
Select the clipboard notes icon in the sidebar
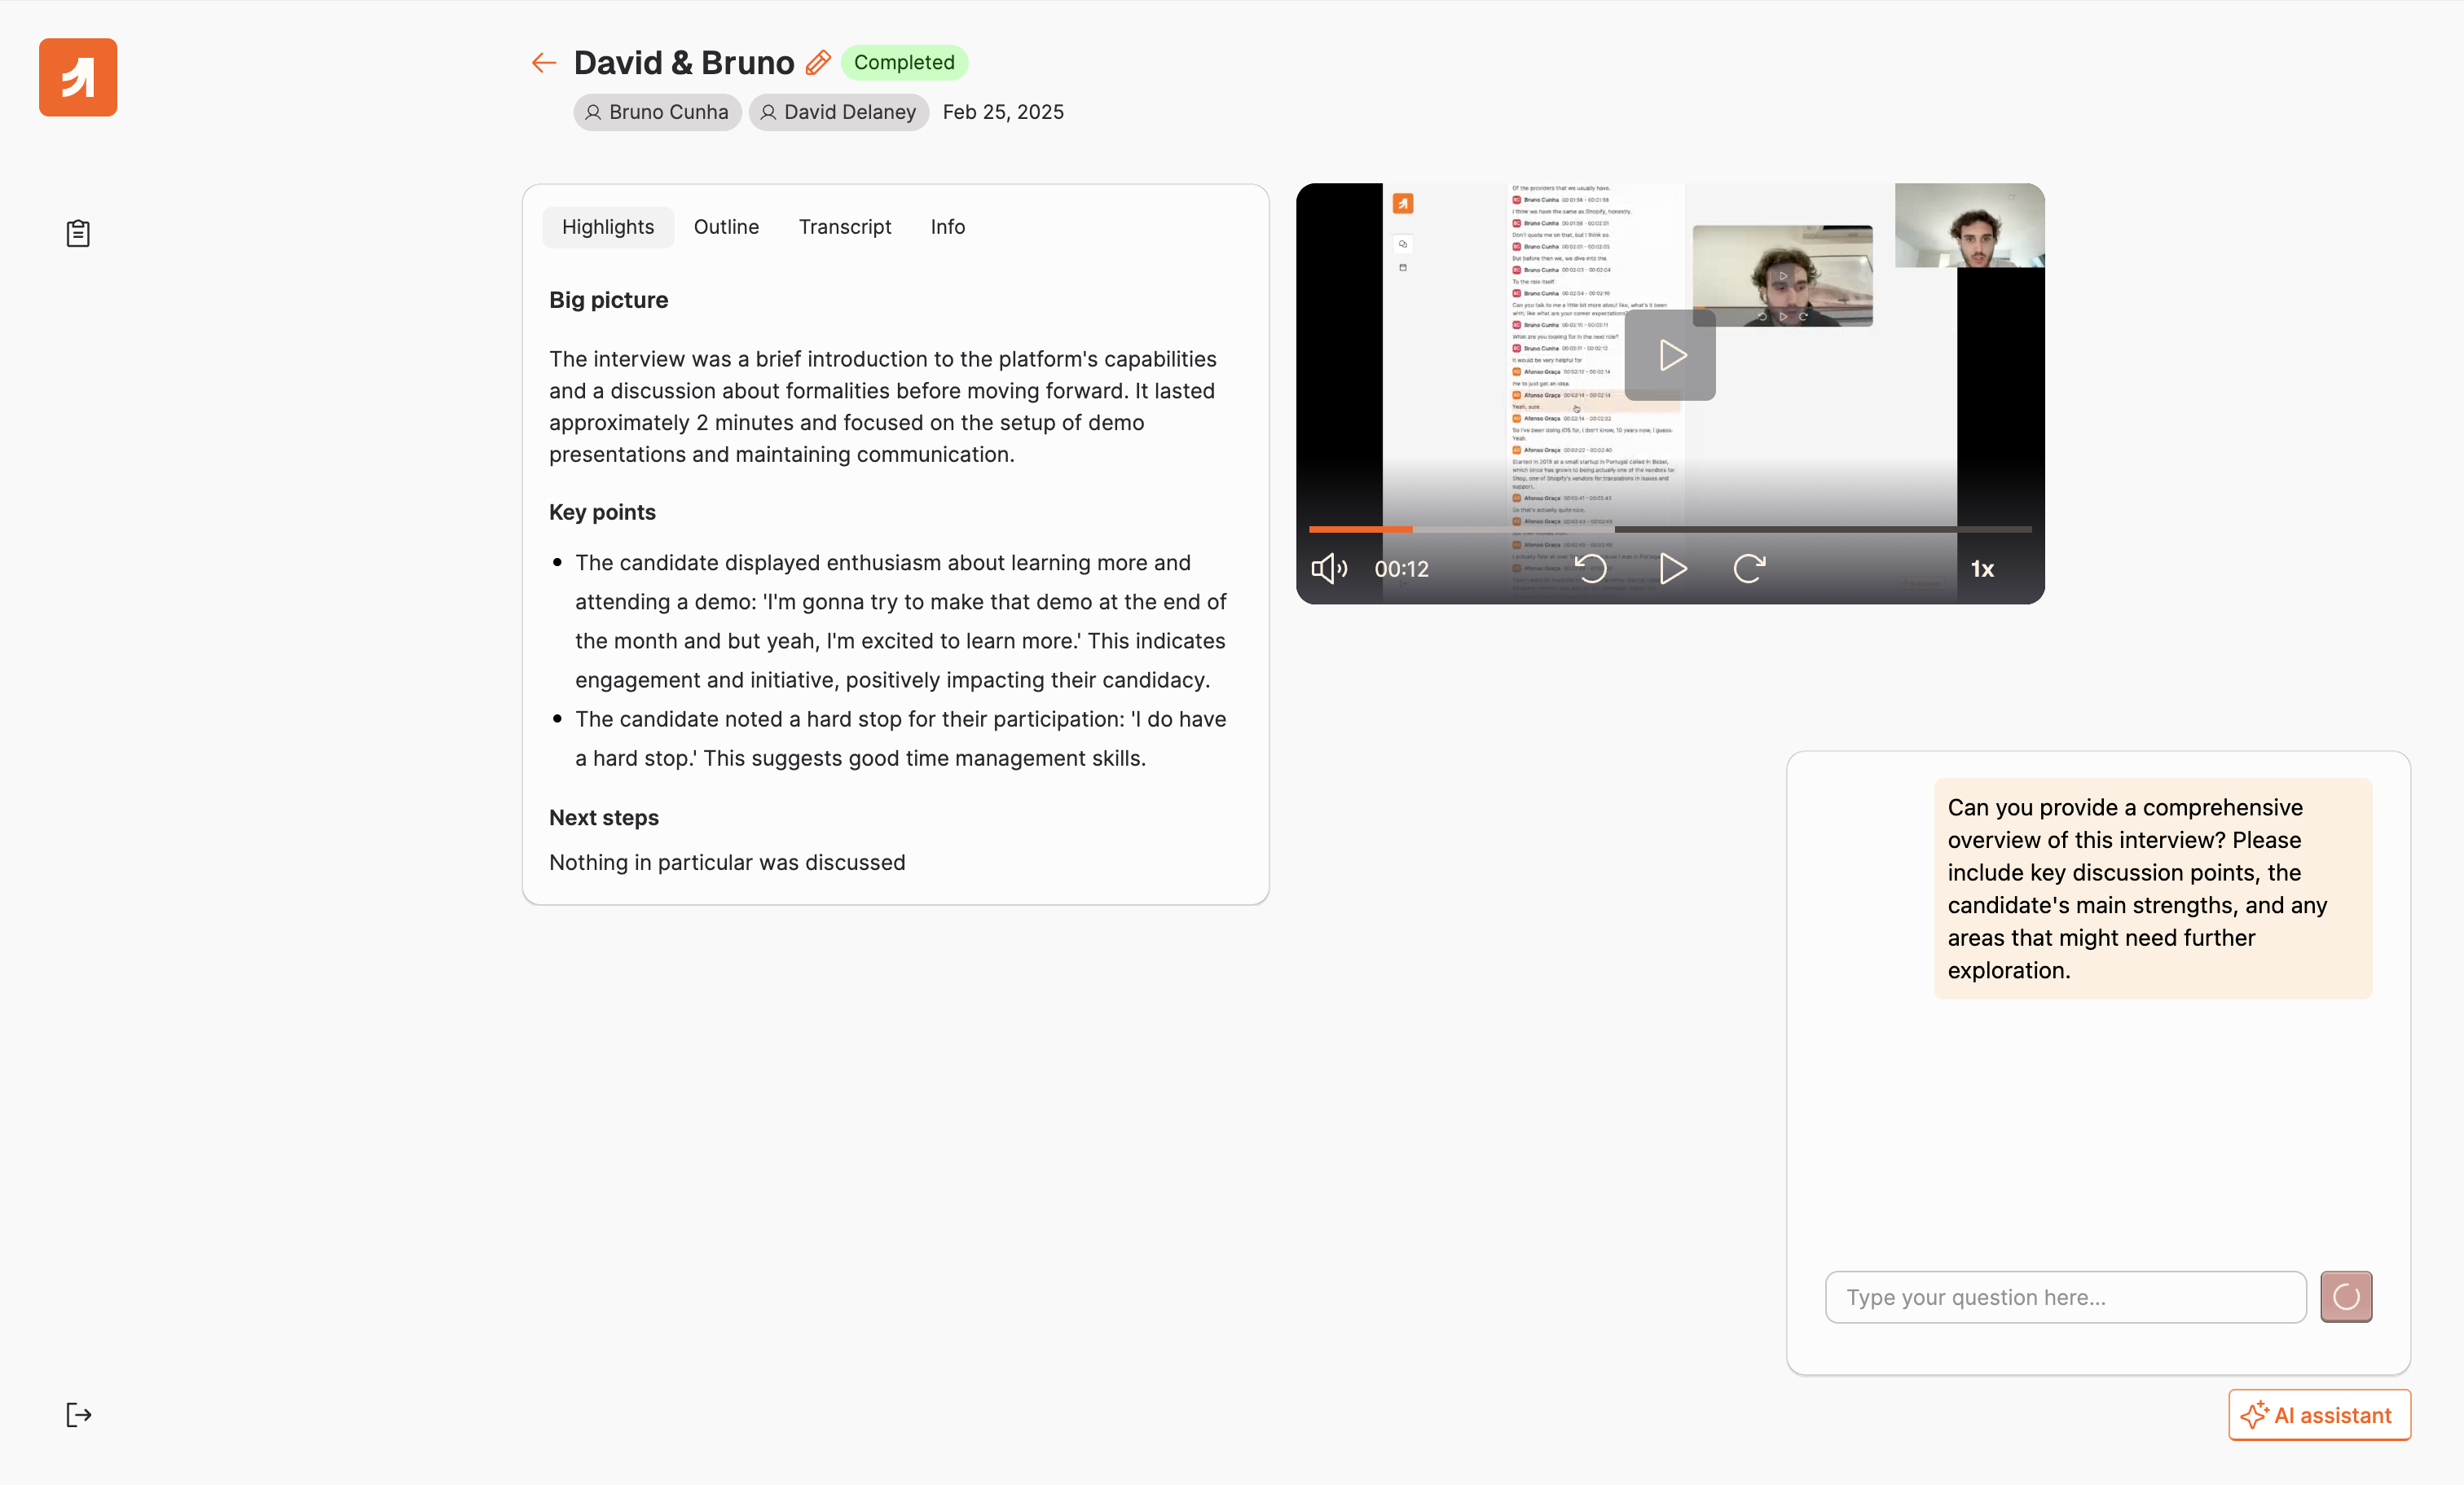click(77, 233)
